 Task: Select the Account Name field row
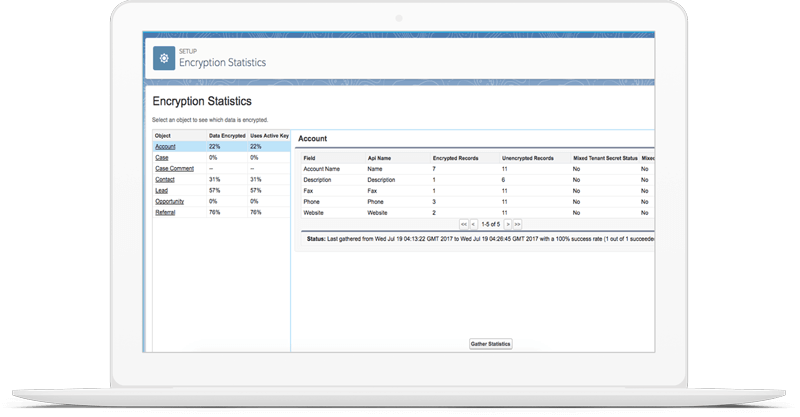[x=323, y=169]
